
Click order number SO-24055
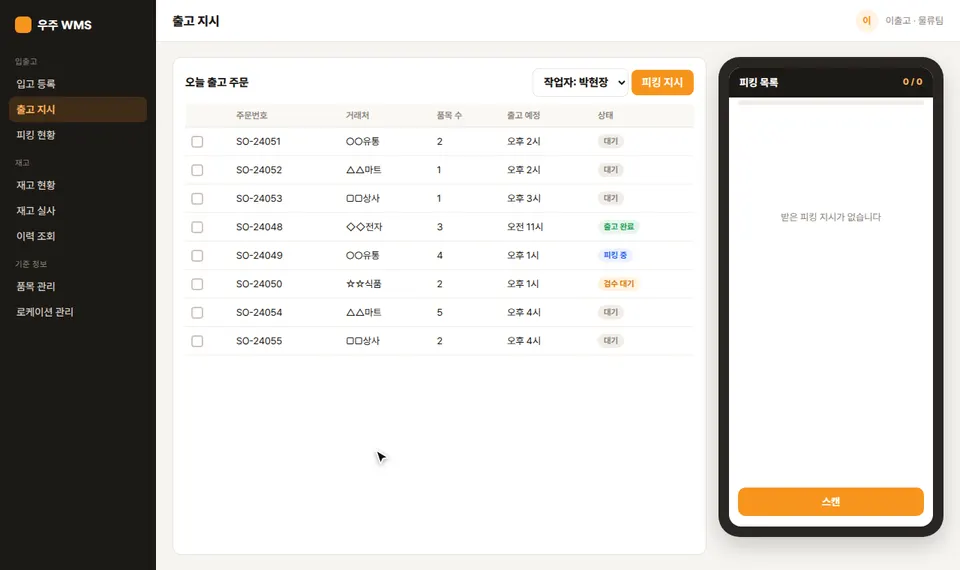(259, 341)
